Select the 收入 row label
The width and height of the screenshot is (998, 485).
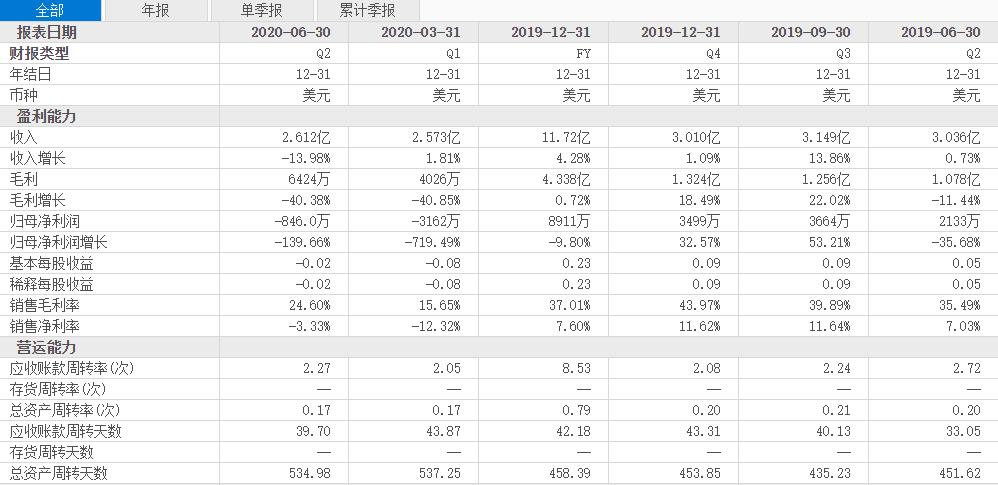24,137
